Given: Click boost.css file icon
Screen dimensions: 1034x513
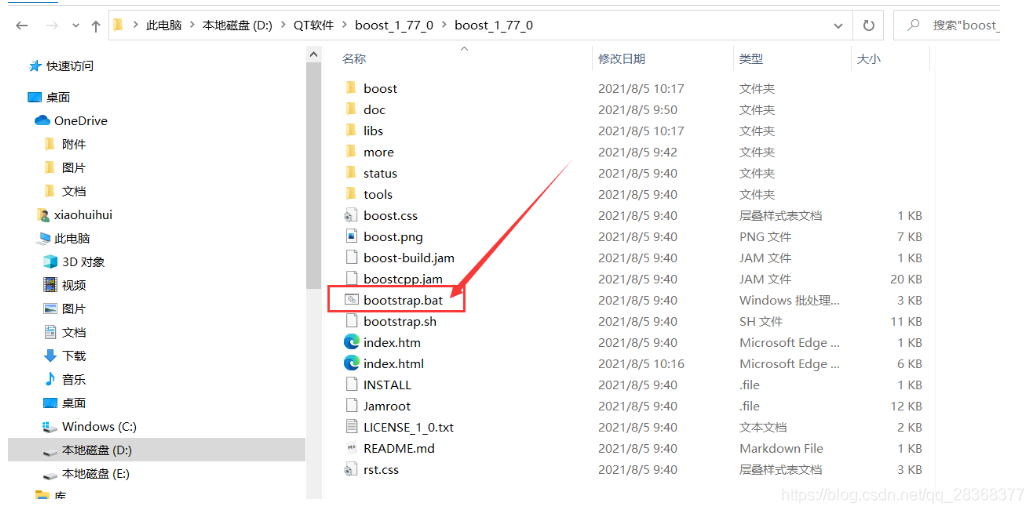Looking at the screenshot, I should (351, 215).
